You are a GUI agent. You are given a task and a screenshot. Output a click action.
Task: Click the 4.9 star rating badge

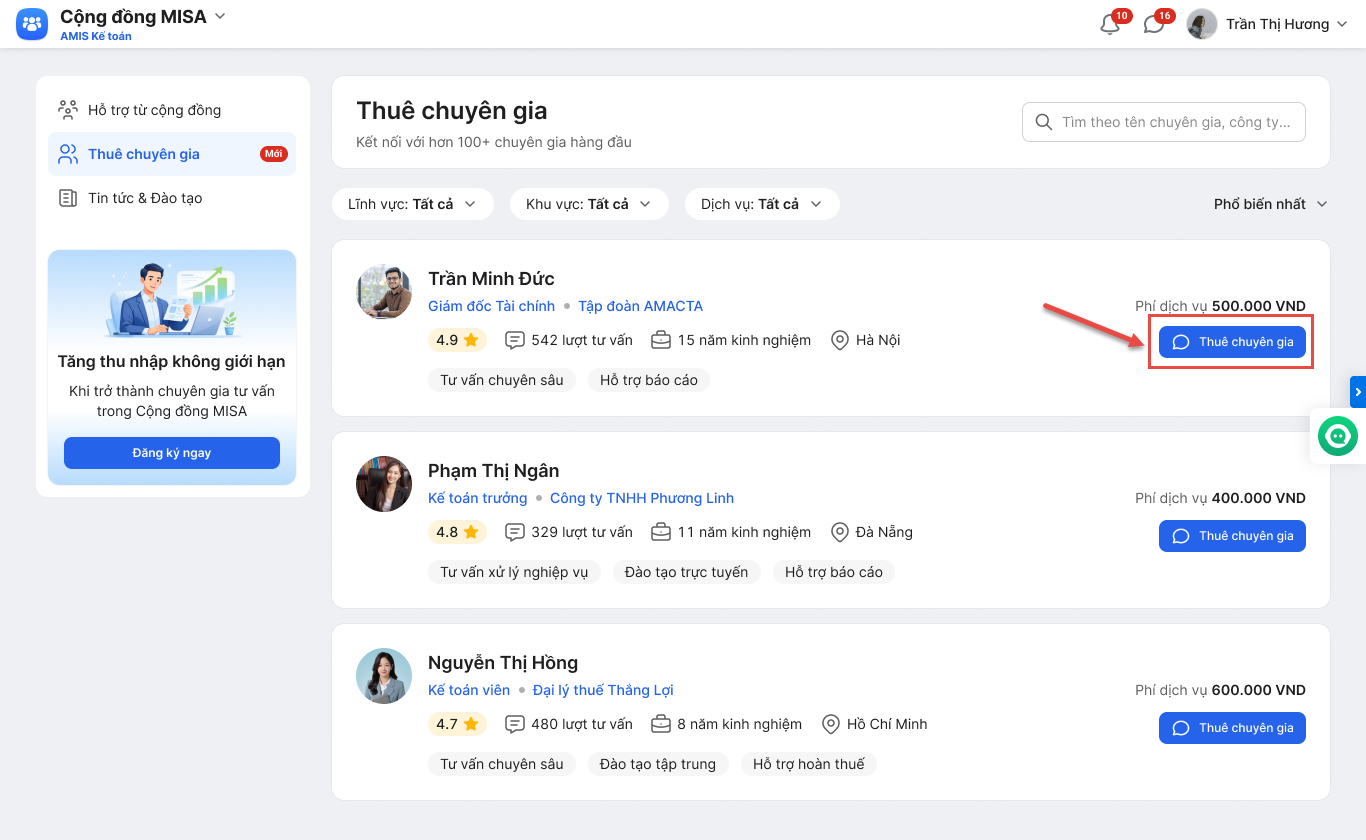(457, 340)
